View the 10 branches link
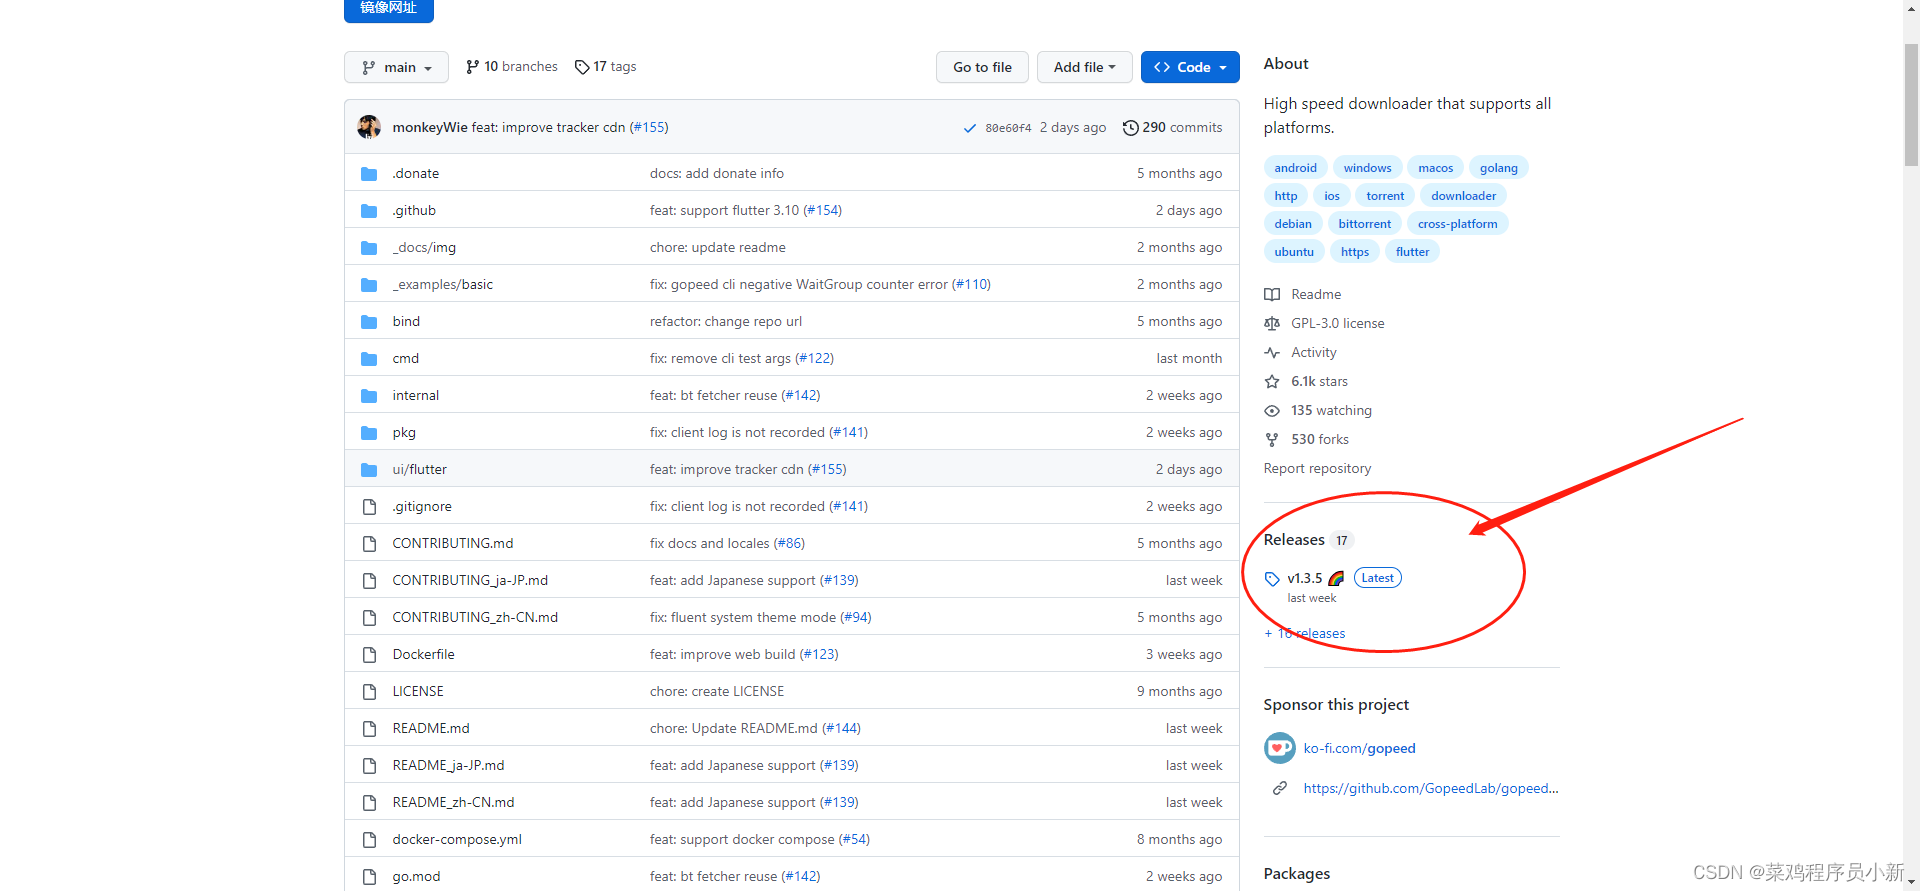 pos(512,67)
